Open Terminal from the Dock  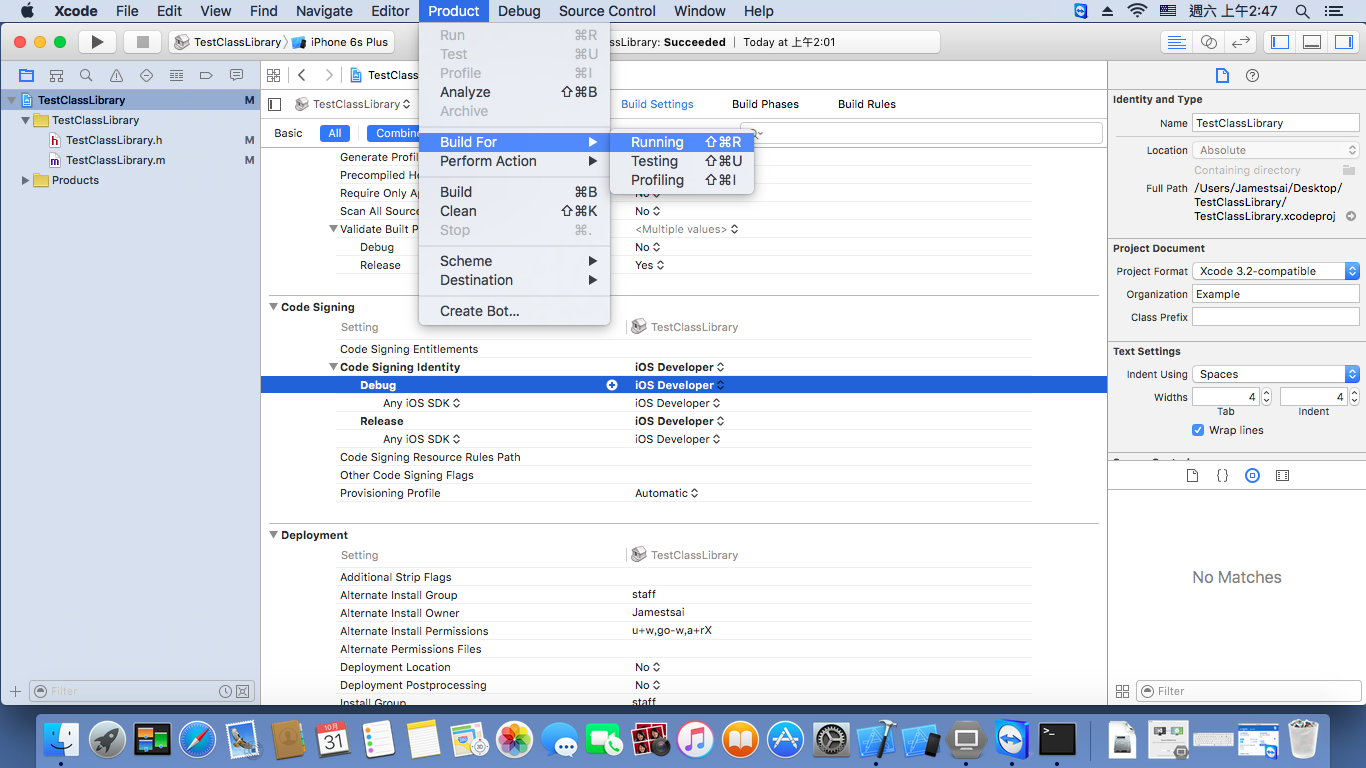[1057, 740]
